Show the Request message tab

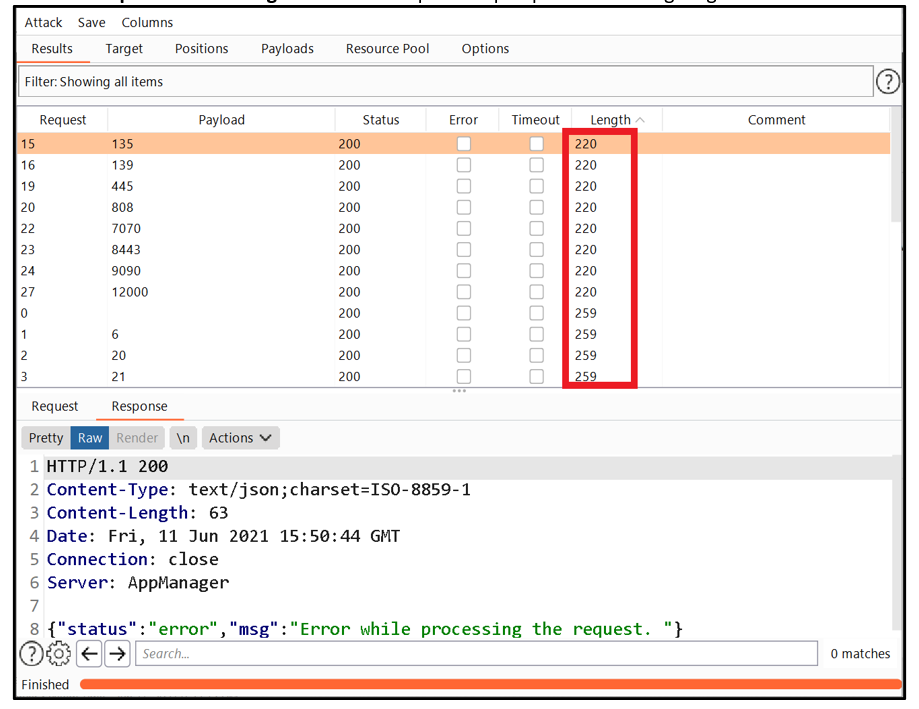(55, 406)
